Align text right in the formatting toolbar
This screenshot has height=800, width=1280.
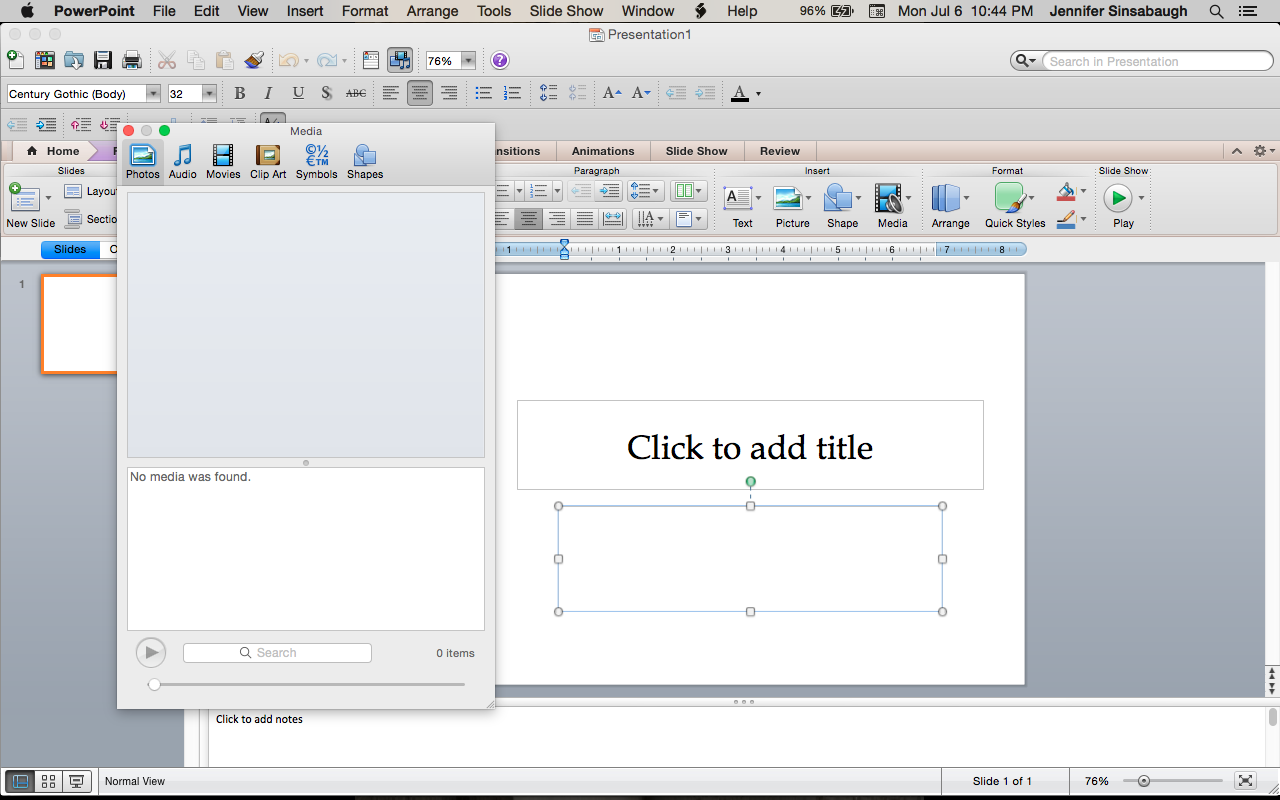pos(449,93)
